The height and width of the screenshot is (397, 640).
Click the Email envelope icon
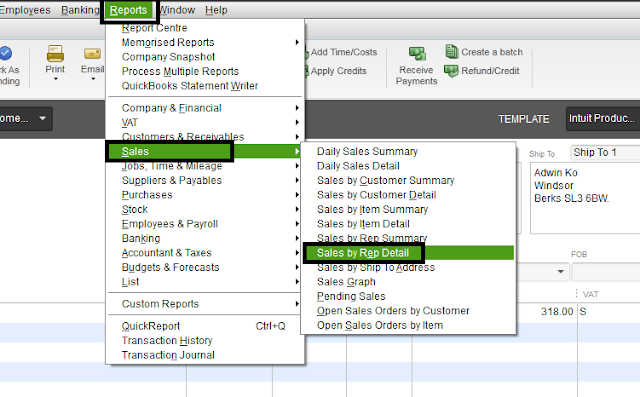(92, 53)
